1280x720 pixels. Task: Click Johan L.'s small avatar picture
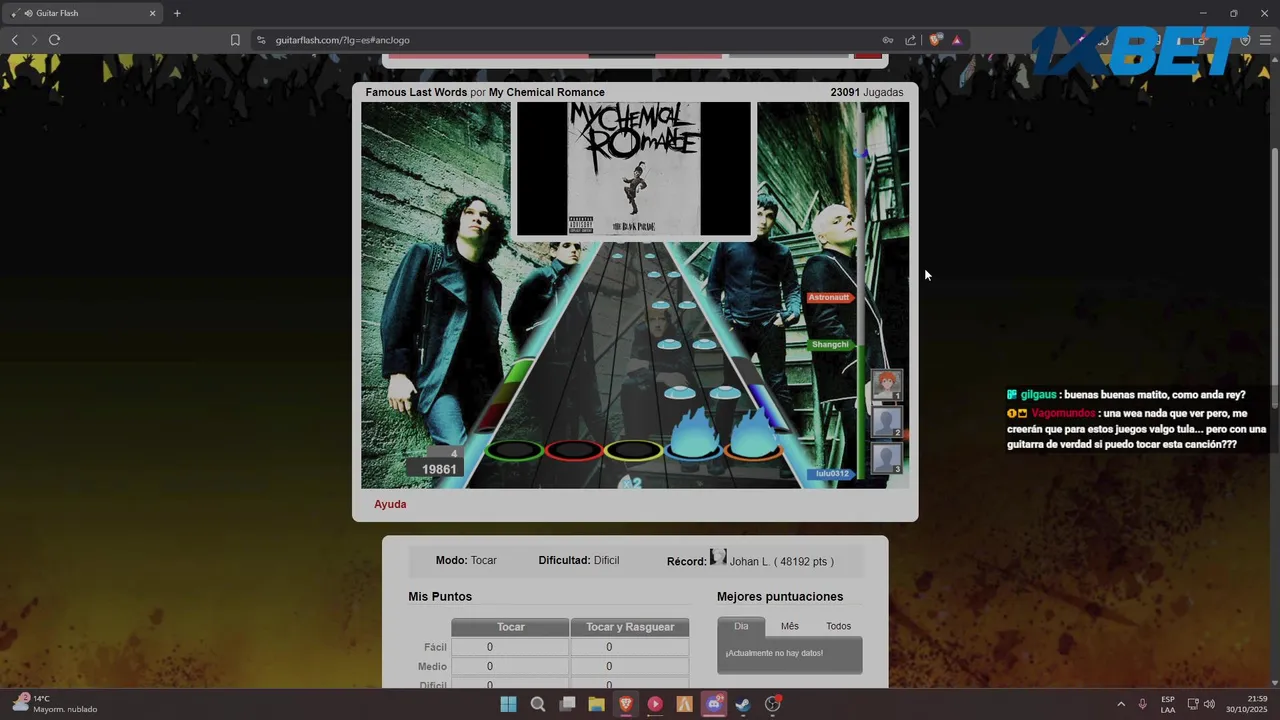tap(718, 558)
